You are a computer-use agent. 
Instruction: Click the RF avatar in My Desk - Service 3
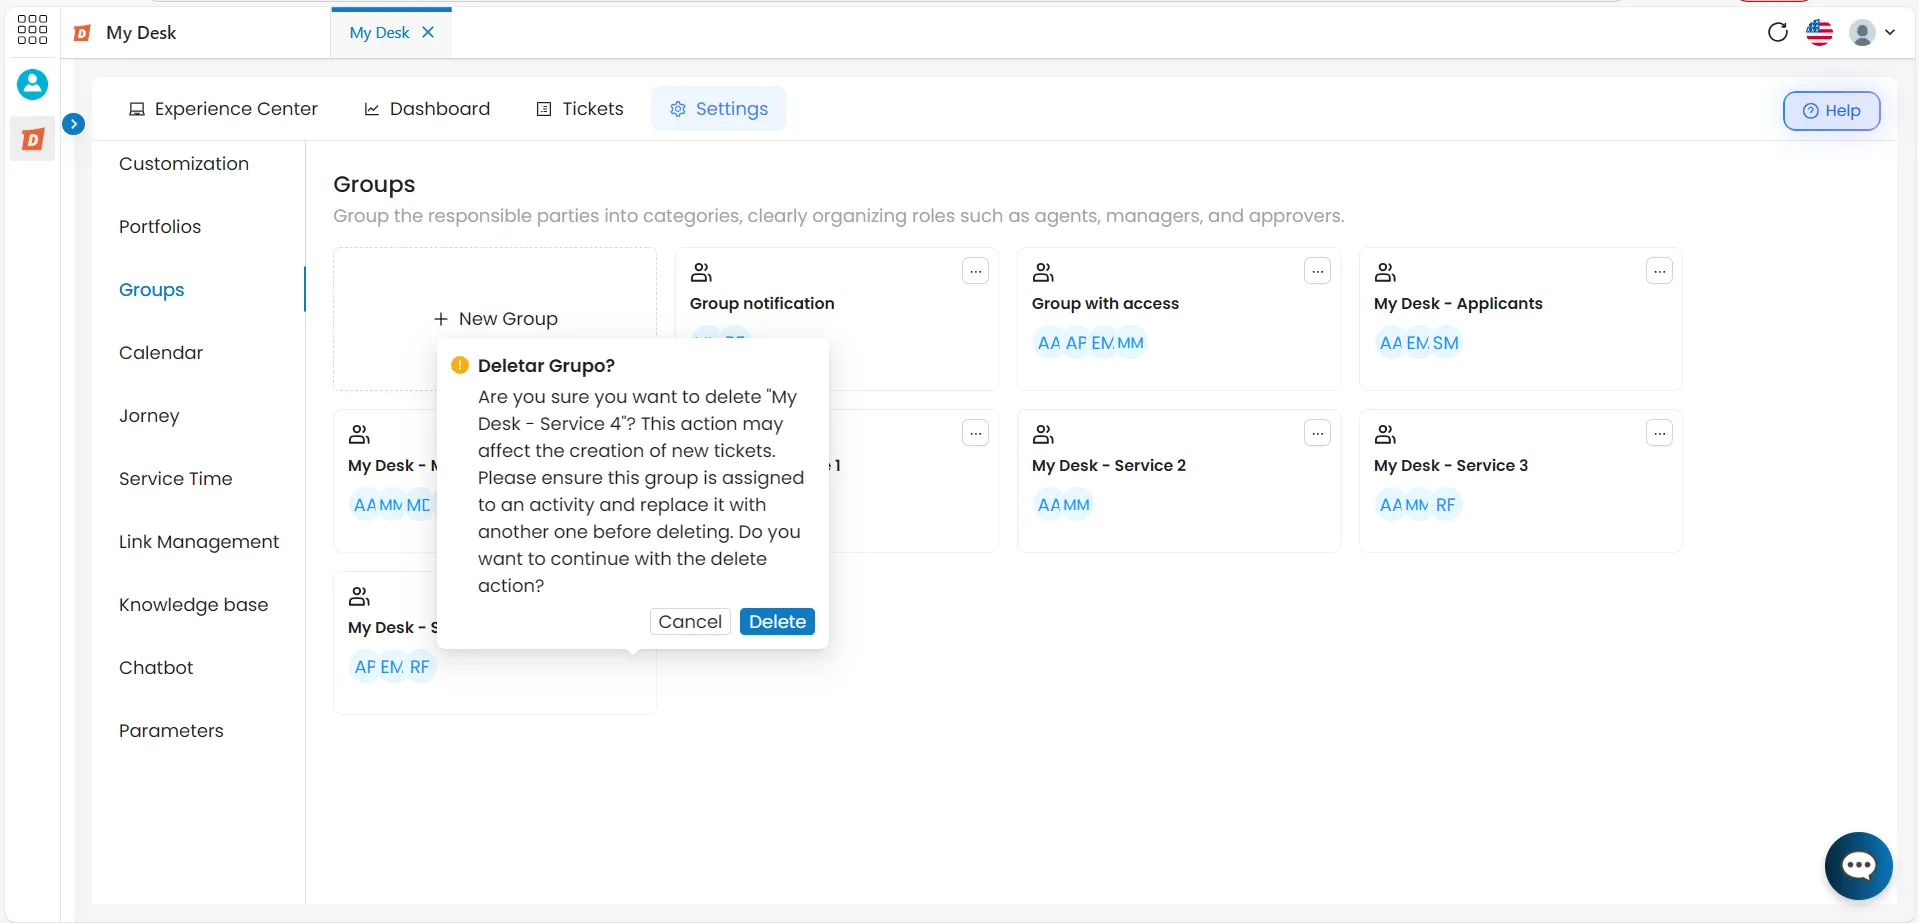point(1446,505)
